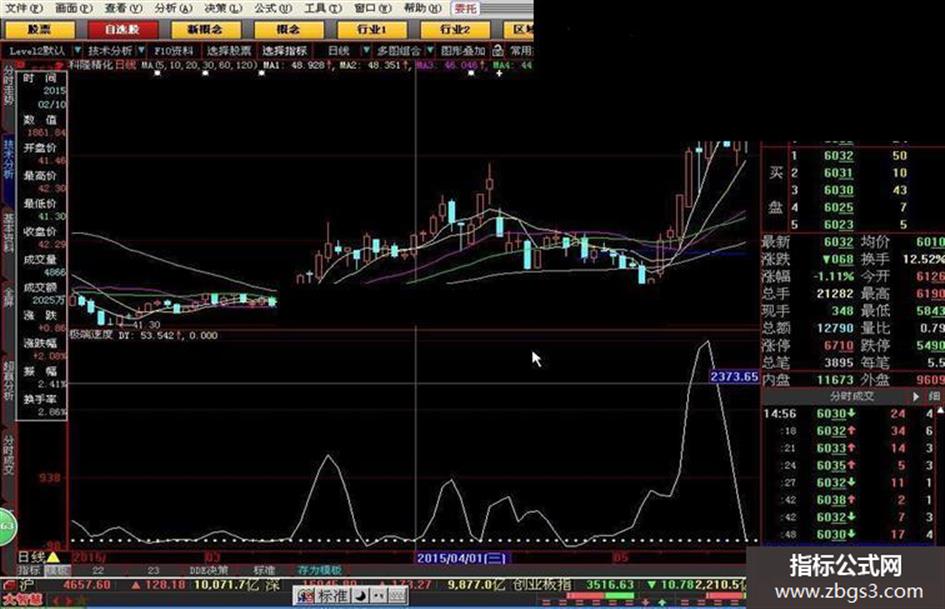The width and height of the screenshot is (945, 609).
Task: Open the 分析 menu
Action: point(173,8)
